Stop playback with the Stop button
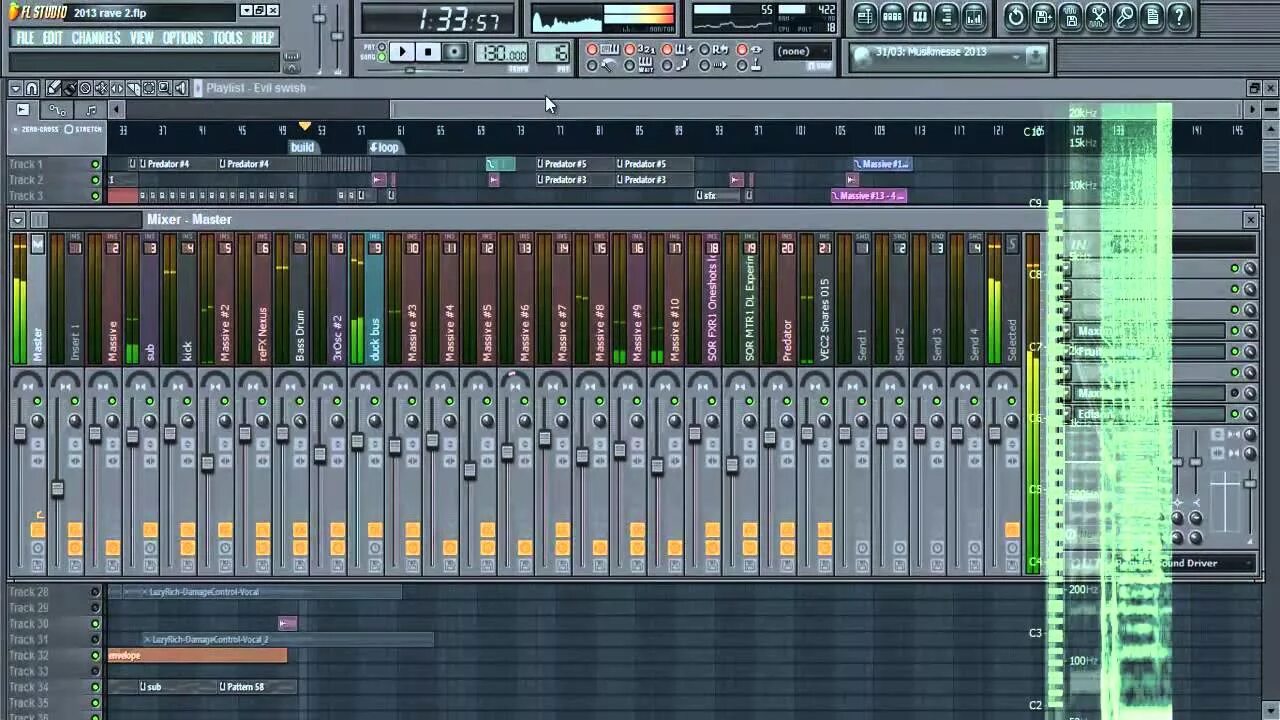 tap(428, 52)
